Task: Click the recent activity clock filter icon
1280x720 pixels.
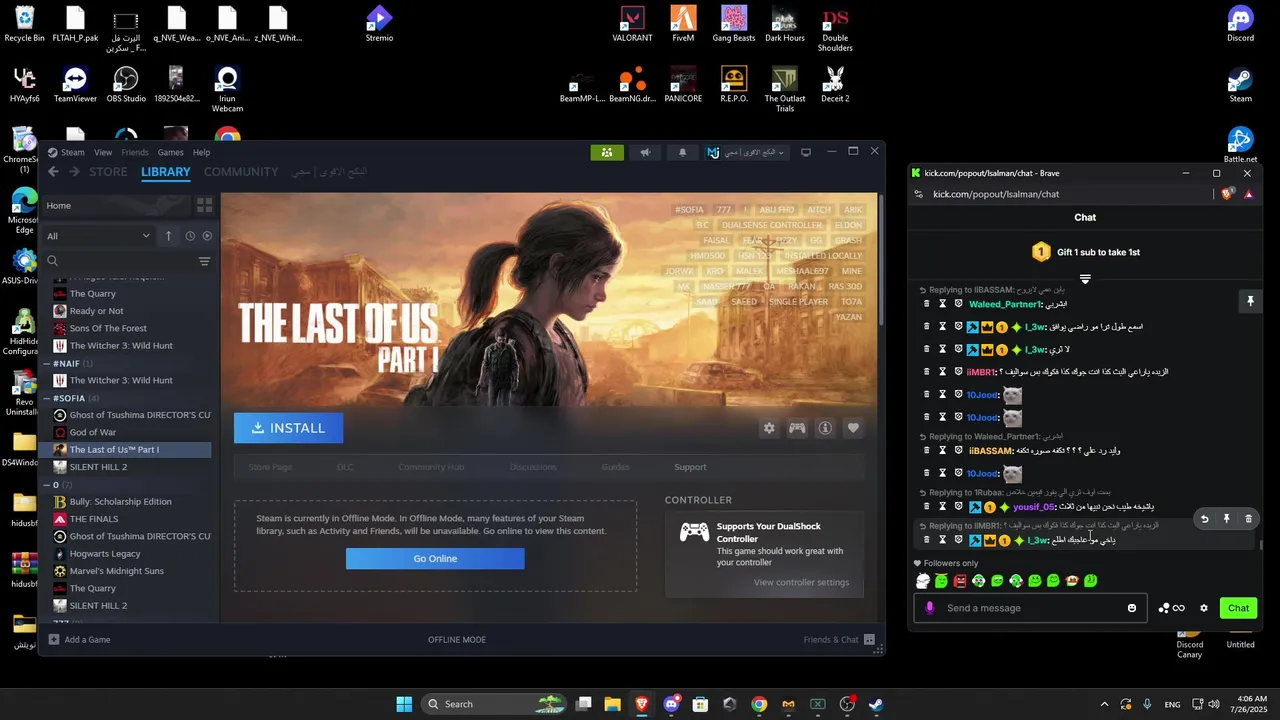Action: coord(190,236)
